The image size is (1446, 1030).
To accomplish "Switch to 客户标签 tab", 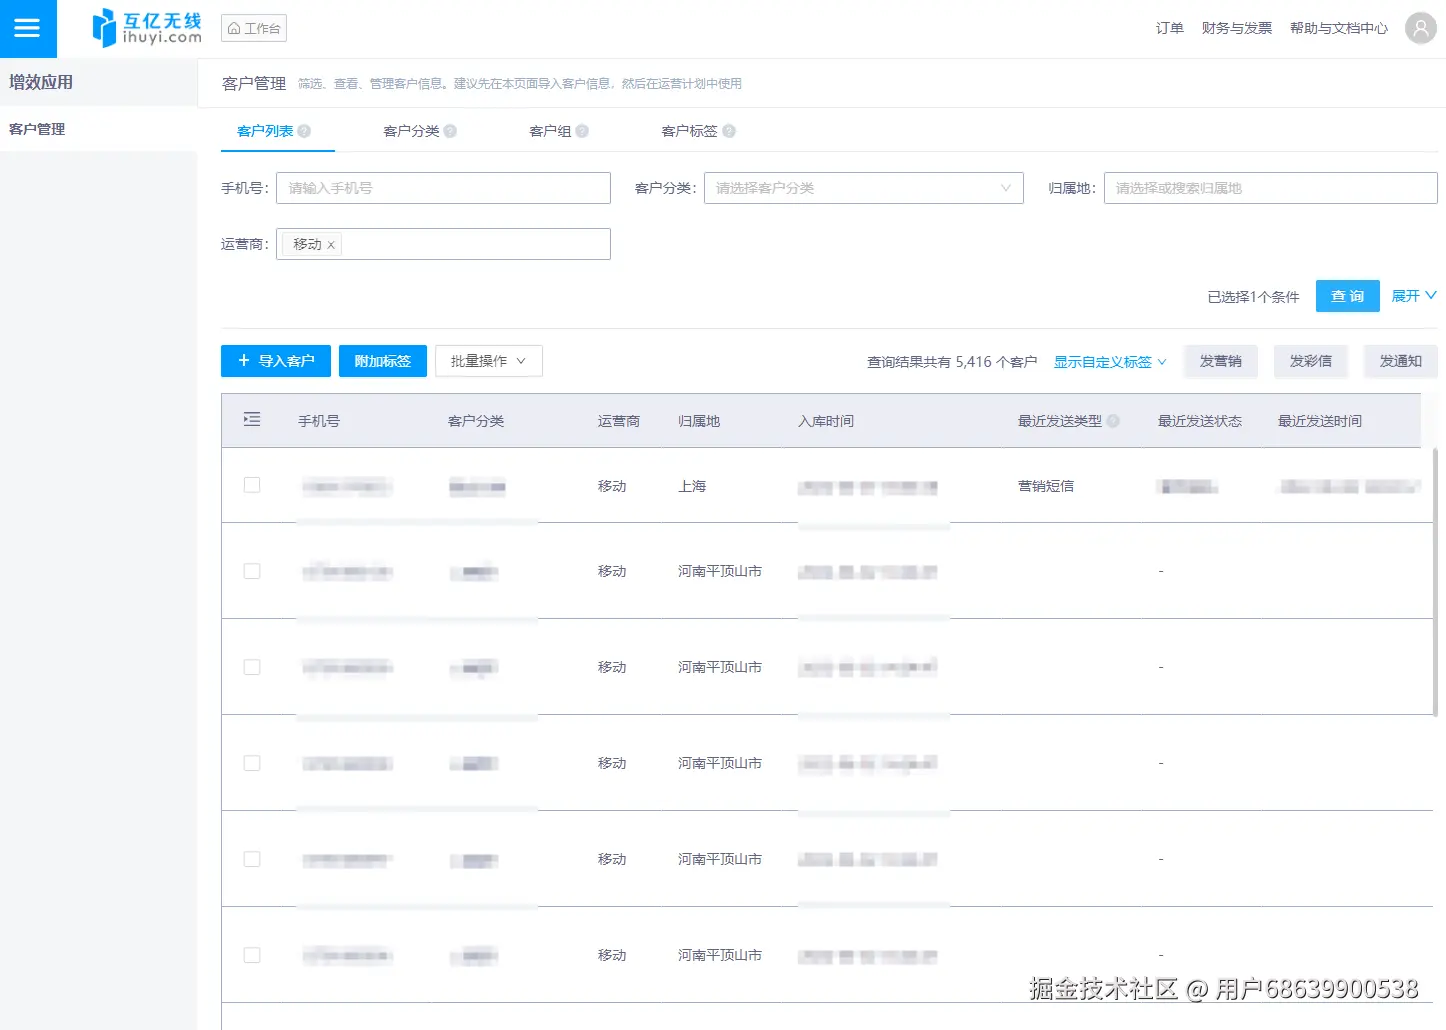I will tap(690, 131).
